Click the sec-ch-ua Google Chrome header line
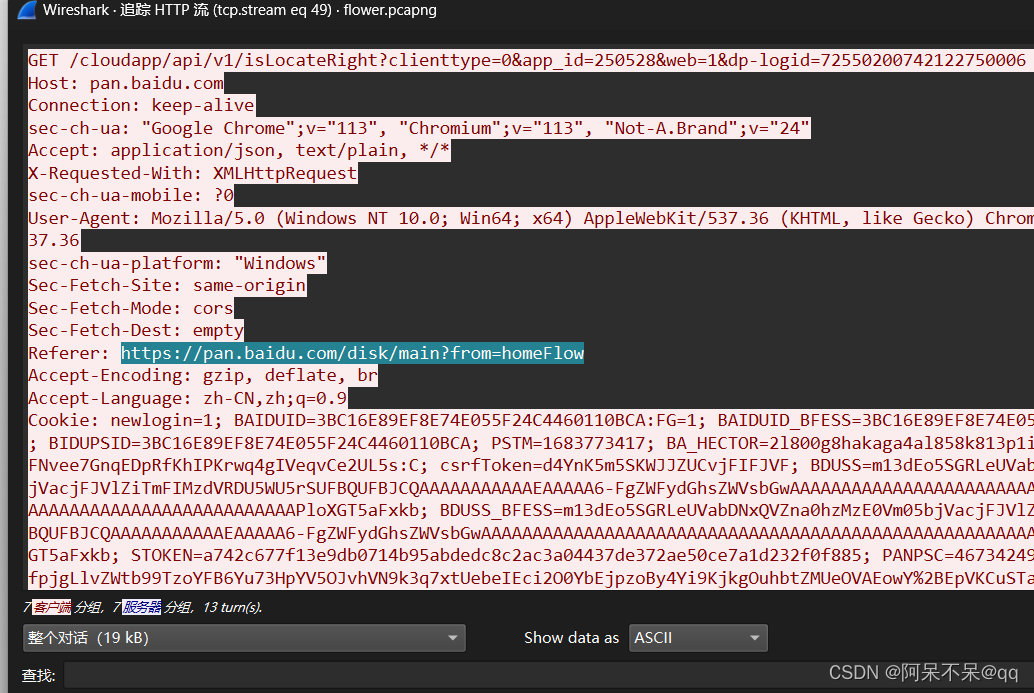 (419, 128)
